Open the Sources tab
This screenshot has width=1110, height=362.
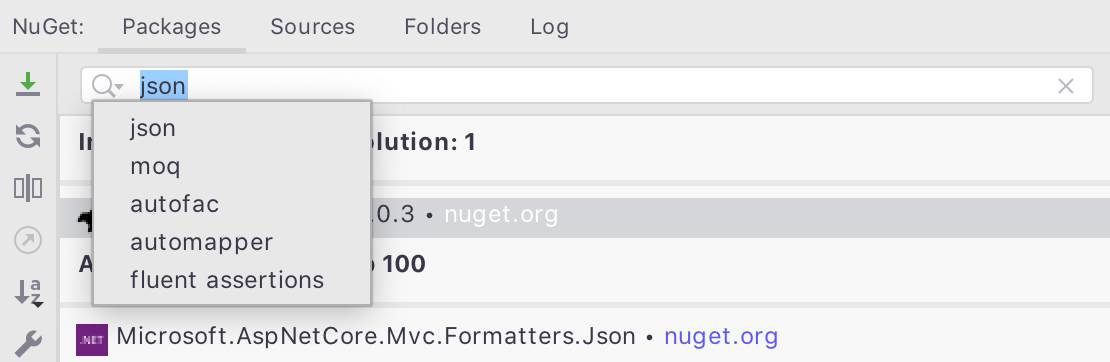pos(312,27)
